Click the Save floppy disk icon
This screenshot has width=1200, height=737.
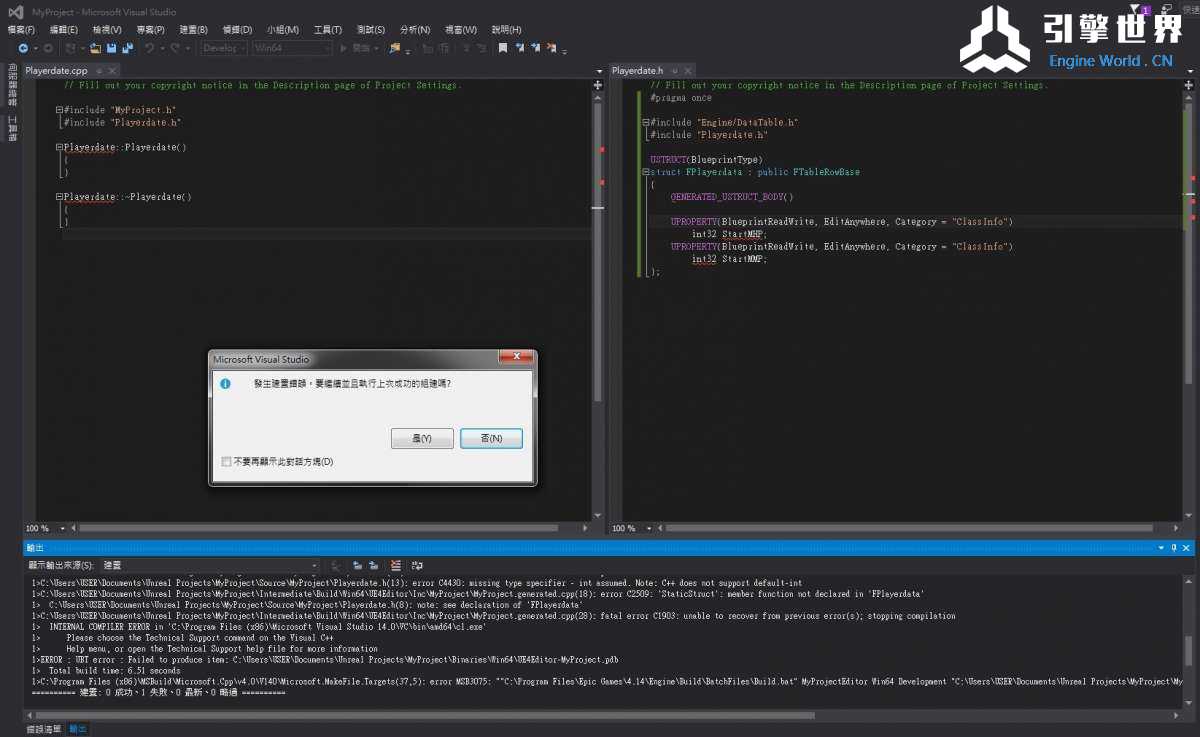coord(111,48)
